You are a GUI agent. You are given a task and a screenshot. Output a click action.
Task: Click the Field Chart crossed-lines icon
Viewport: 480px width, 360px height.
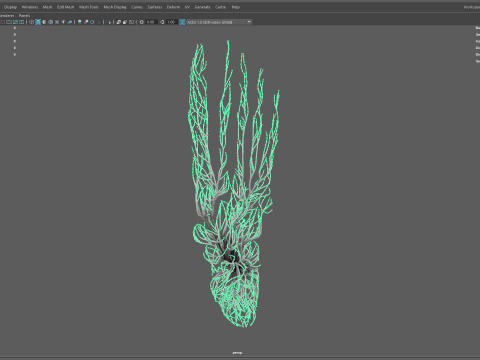coord(15,22)
